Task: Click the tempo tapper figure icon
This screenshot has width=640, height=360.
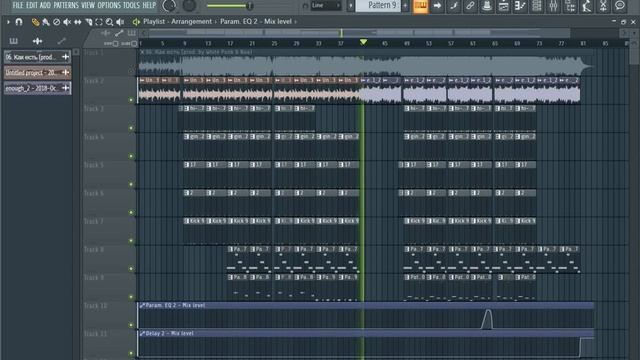Action: click(x=587, y=6)
